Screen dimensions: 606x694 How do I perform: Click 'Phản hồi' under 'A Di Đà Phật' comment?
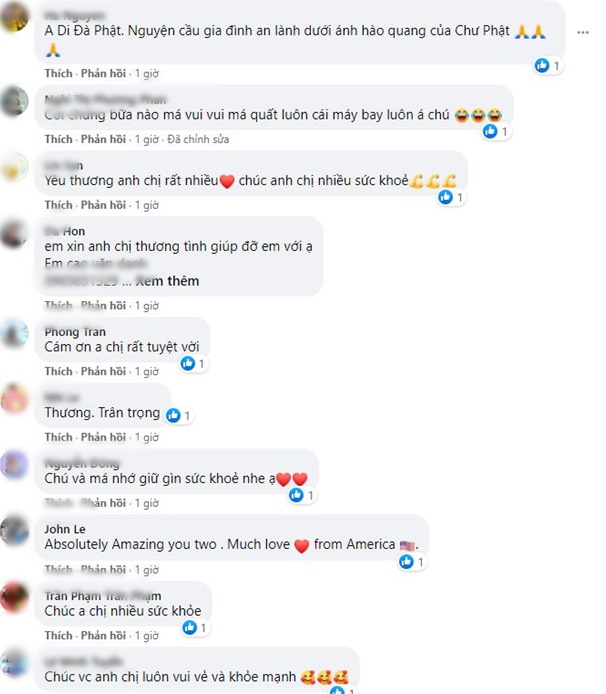(103, 73)
